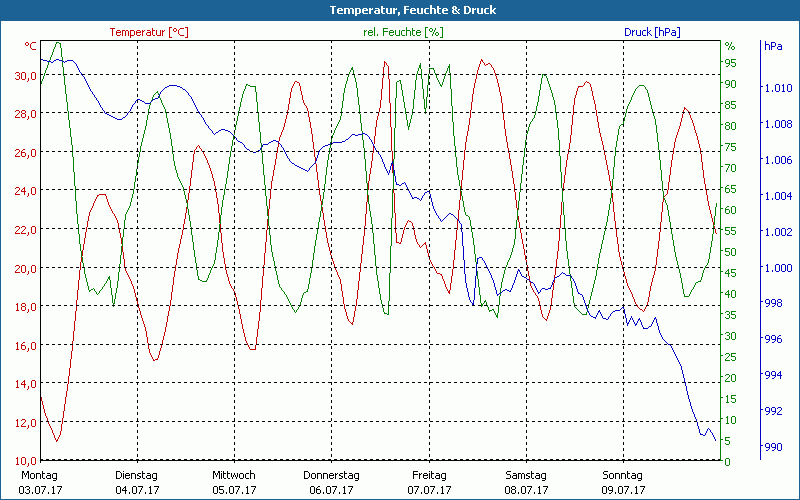Select the blue 'Druck [hPa]' legend label
The image size is (800, 500).
coord(652,32)
